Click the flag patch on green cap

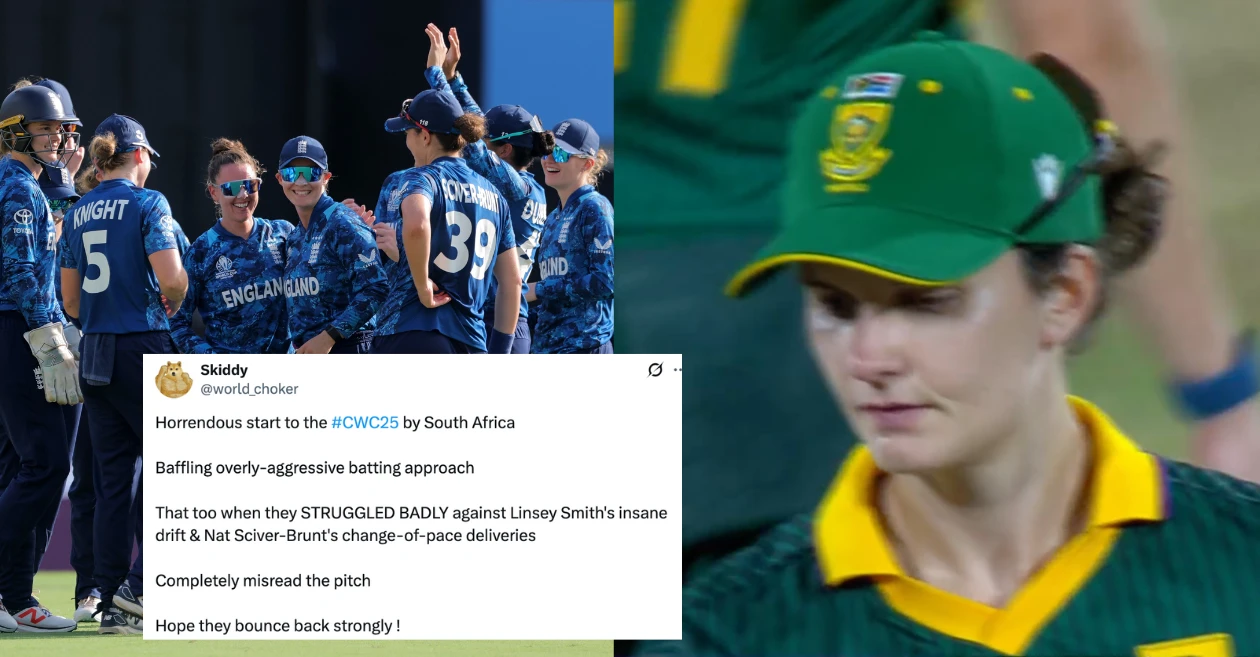pos(872,85)
